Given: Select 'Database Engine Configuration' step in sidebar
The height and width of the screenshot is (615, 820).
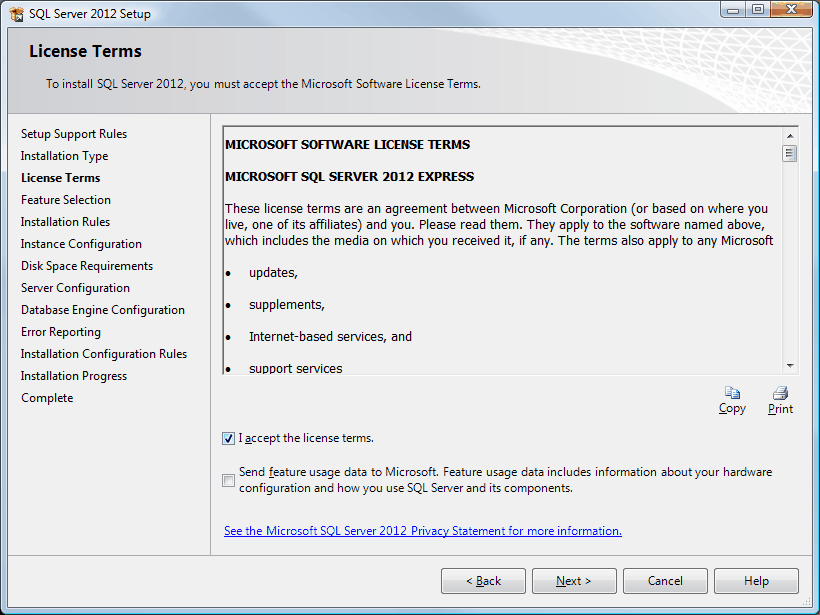Looking at the screenshot, I should [x=103, y=310].
